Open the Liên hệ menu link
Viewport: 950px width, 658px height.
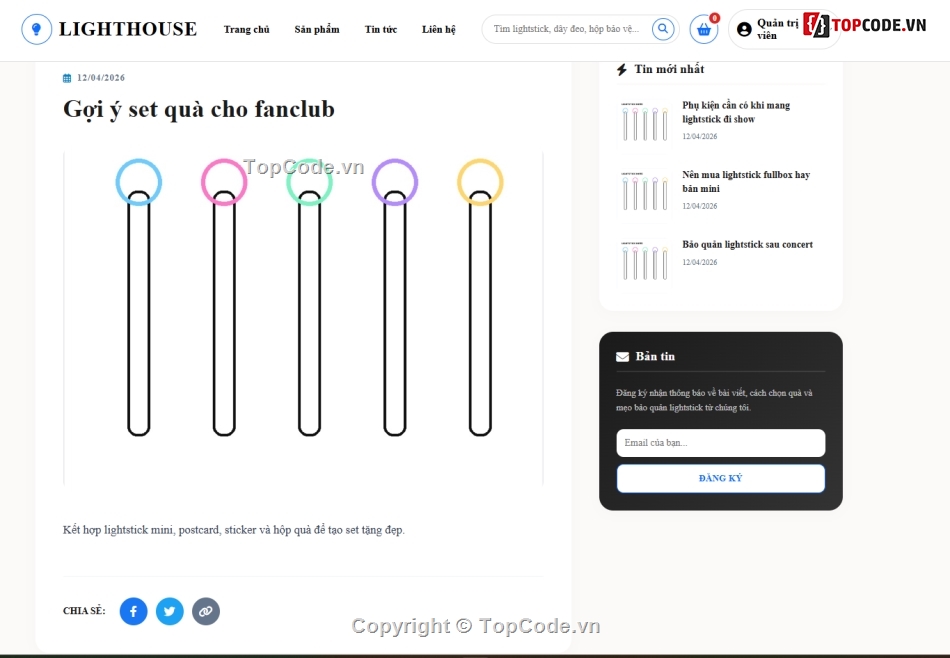pos(439,29)
